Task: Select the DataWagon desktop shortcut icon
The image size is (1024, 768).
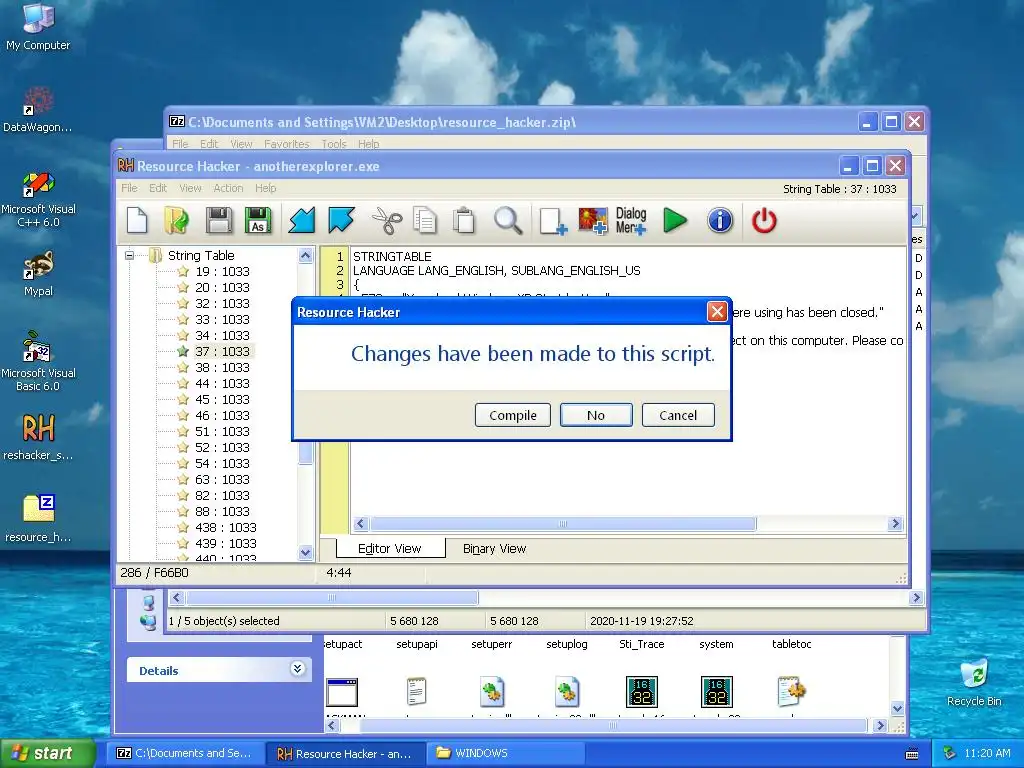Action: pyautogui.click(x=38, y=109)
